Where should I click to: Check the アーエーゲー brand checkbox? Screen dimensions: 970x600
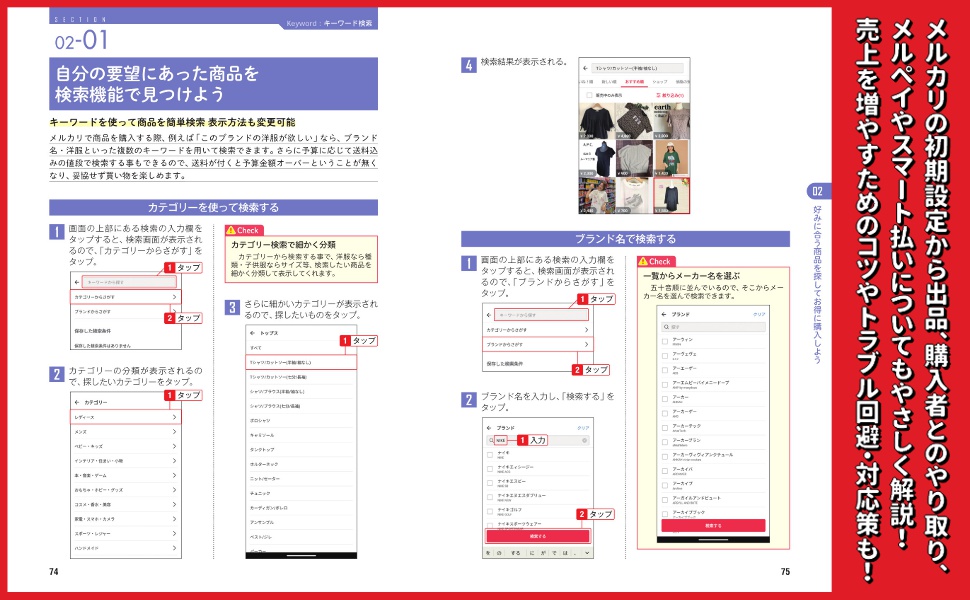[665, 370]
